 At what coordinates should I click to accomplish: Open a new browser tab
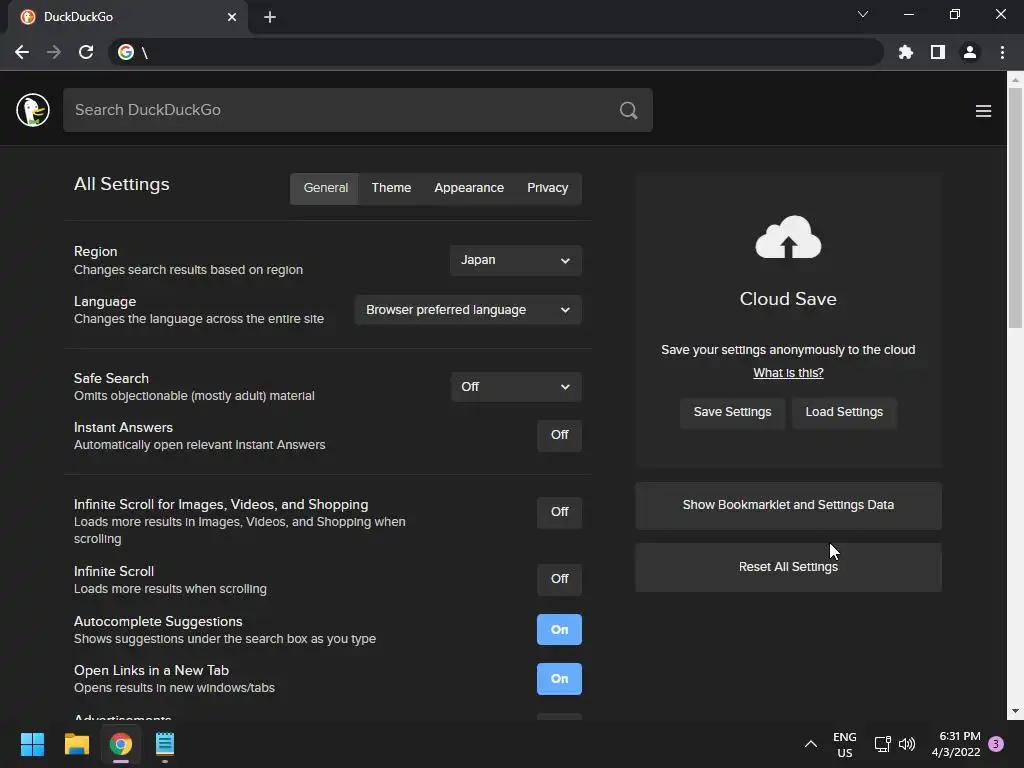tap(270, 17)
